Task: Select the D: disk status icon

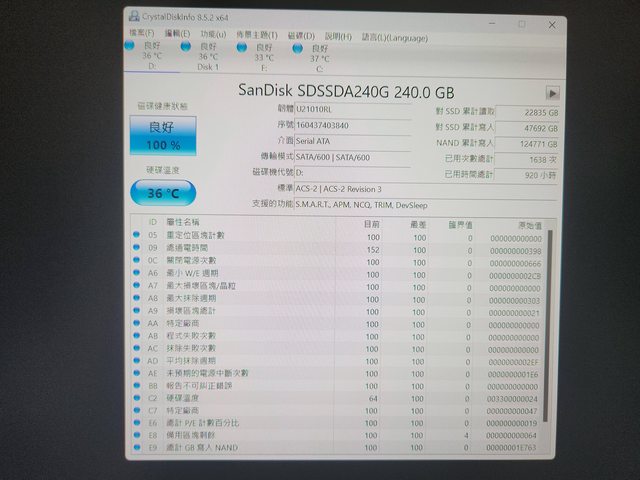Action: 131,47
